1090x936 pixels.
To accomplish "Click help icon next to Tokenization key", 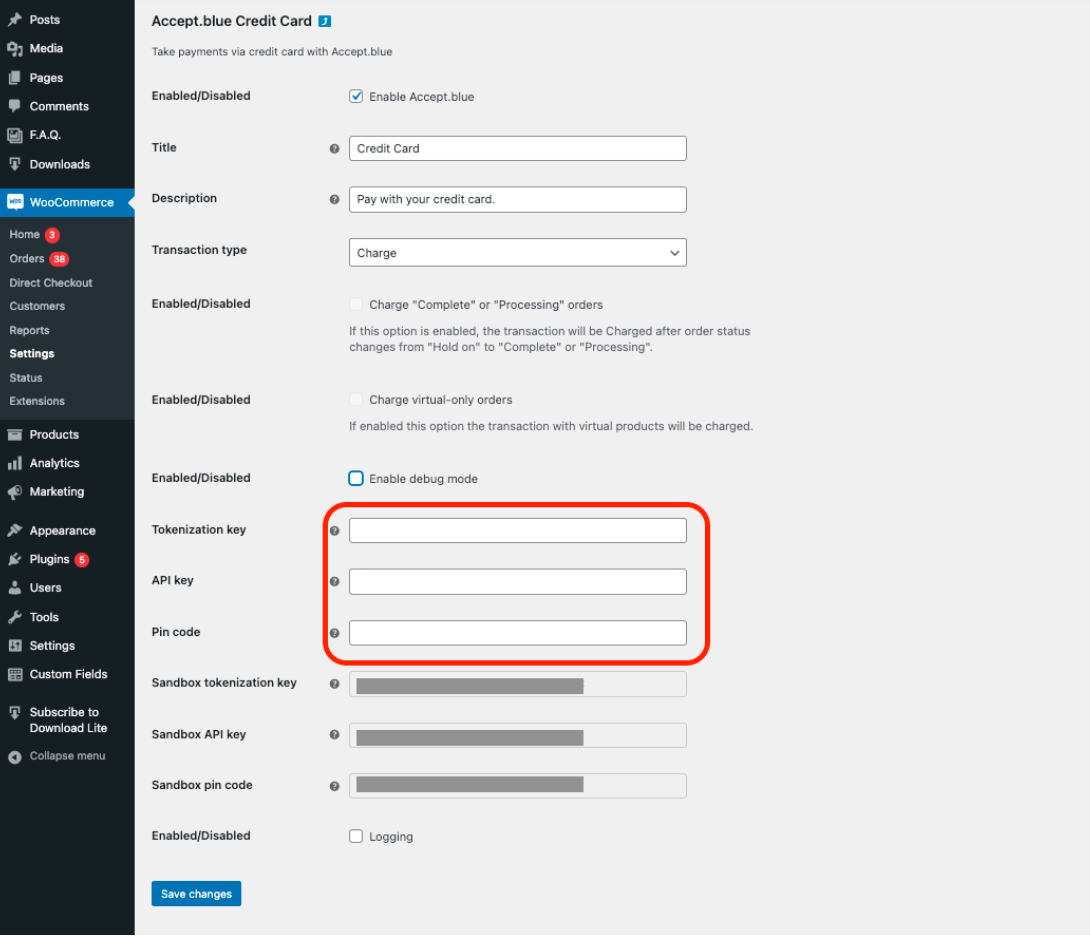I will pos(334,531).
